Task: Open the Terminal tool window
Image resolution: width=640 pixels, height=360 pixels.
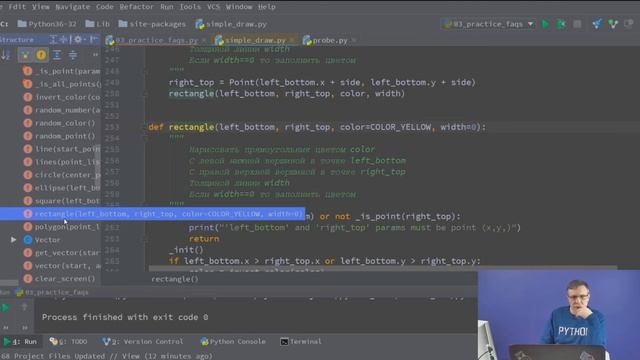Action: click(301, 342)
